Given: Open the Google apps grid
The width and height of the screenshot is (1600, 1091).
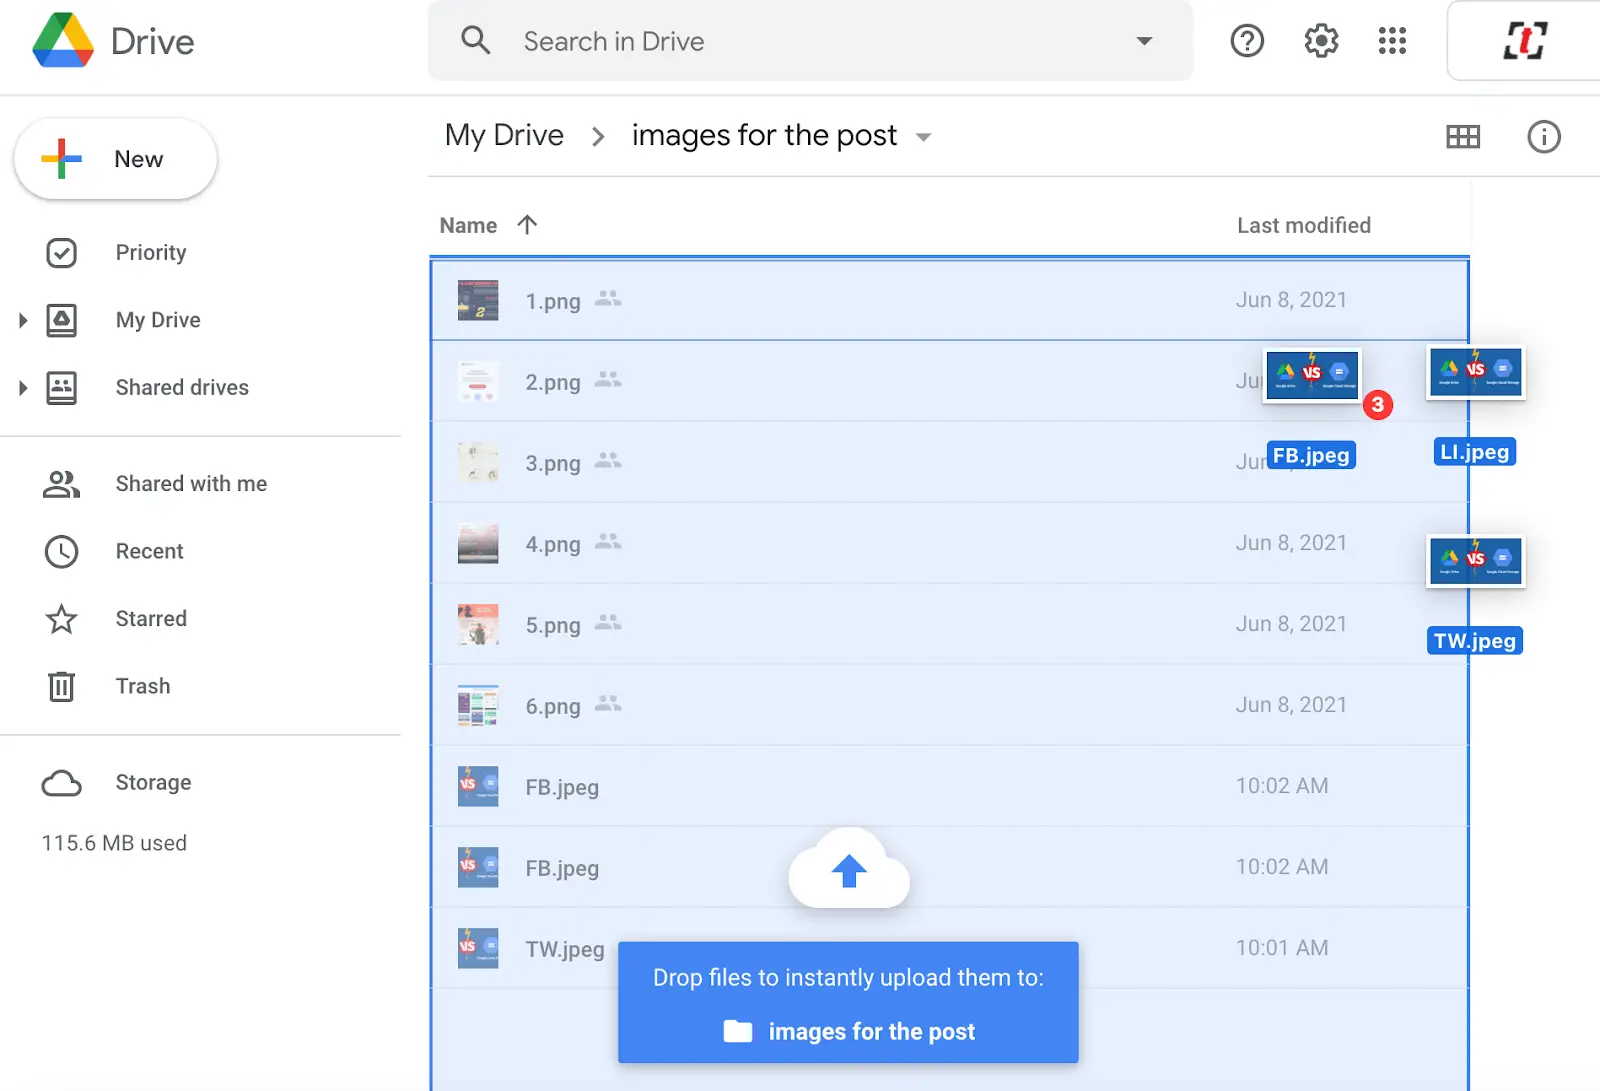Looking at the screenshot, I should tap(1391, 41).
